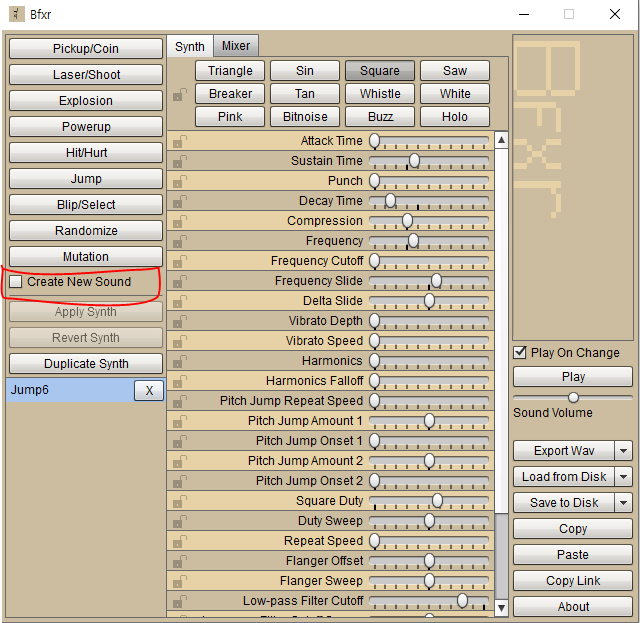Click the Mutation button

click(x=86, y=256)
